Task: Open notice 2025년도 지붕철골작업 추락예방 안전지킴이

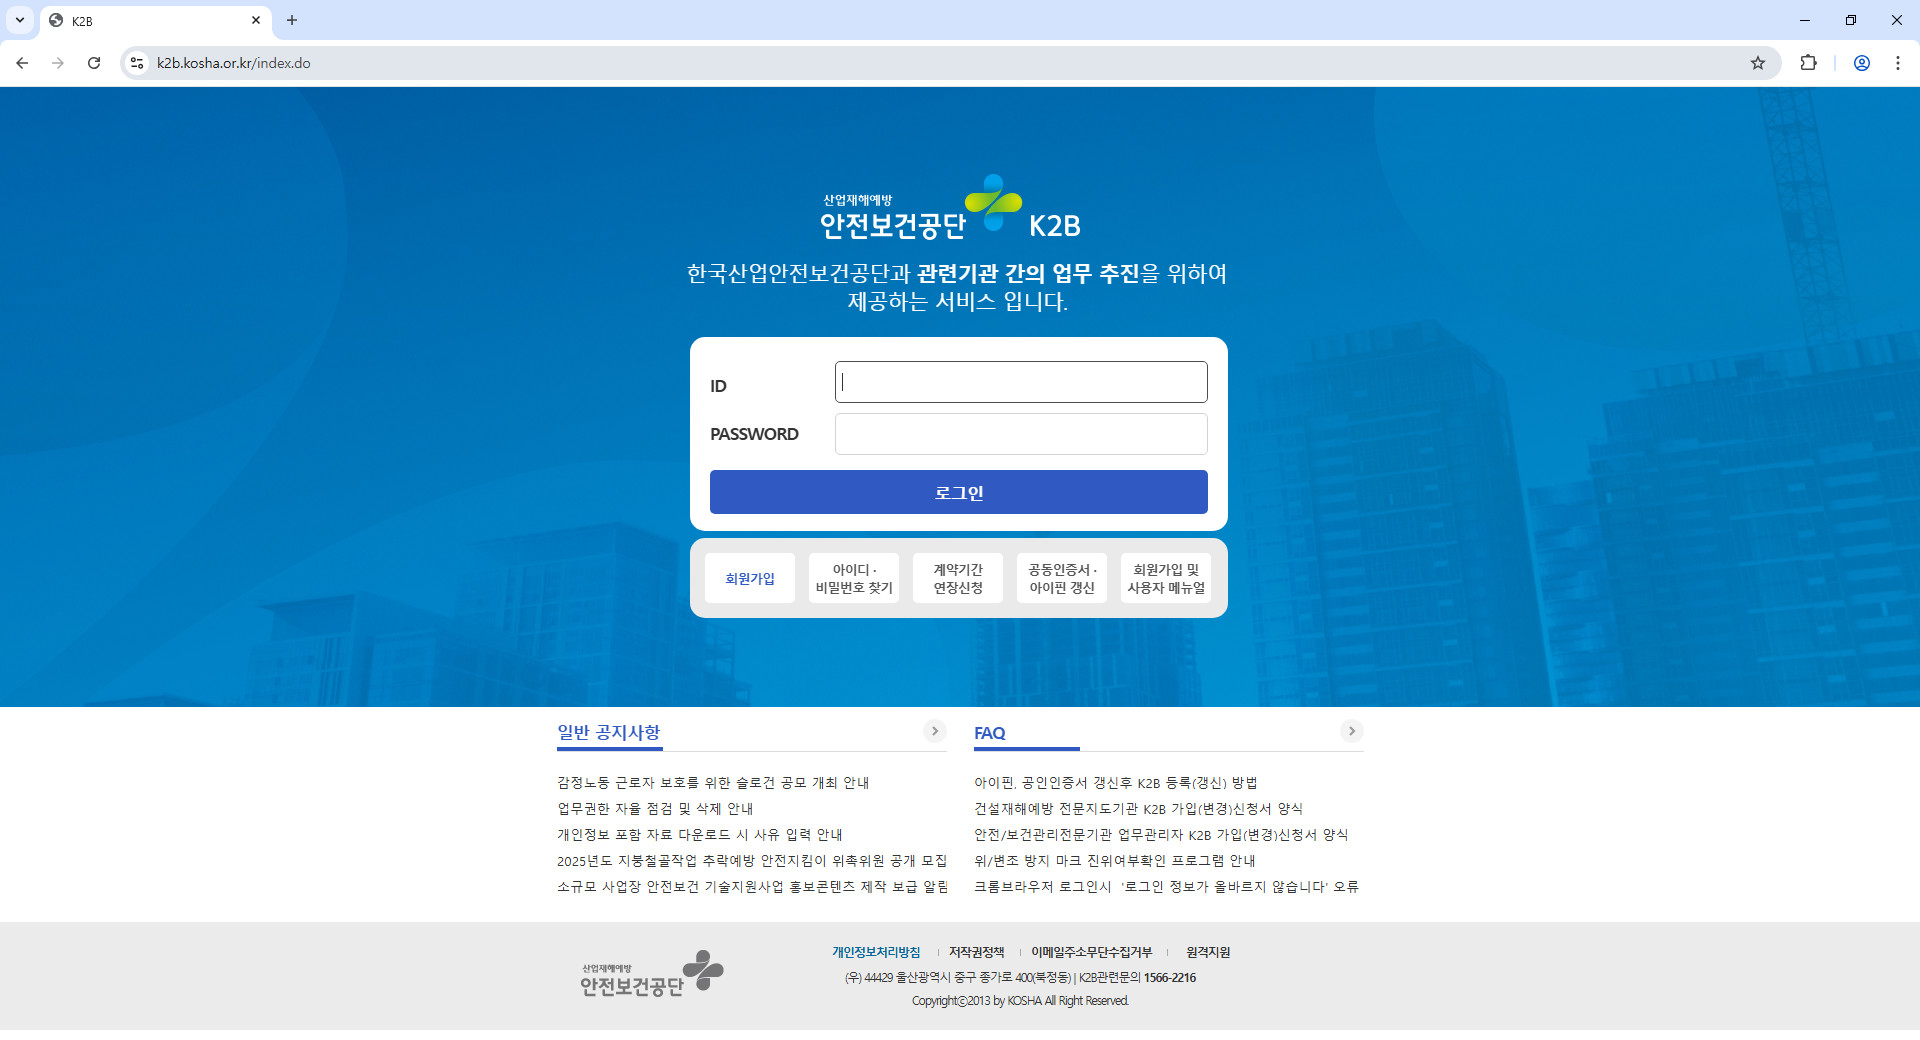Action: 752,861
